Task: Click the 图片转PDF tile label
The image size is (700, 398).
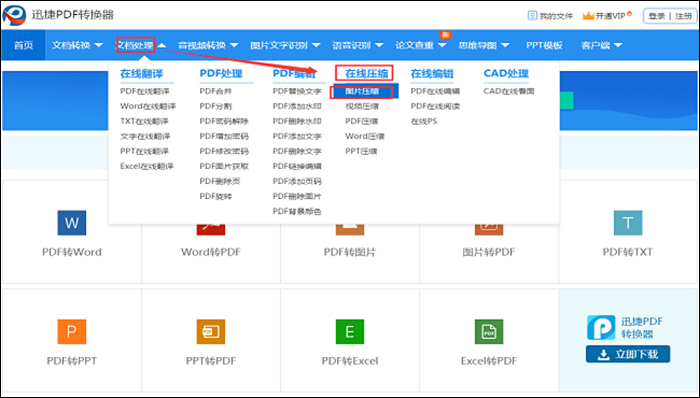Action: pyautogui.click(x=489, y=252)
